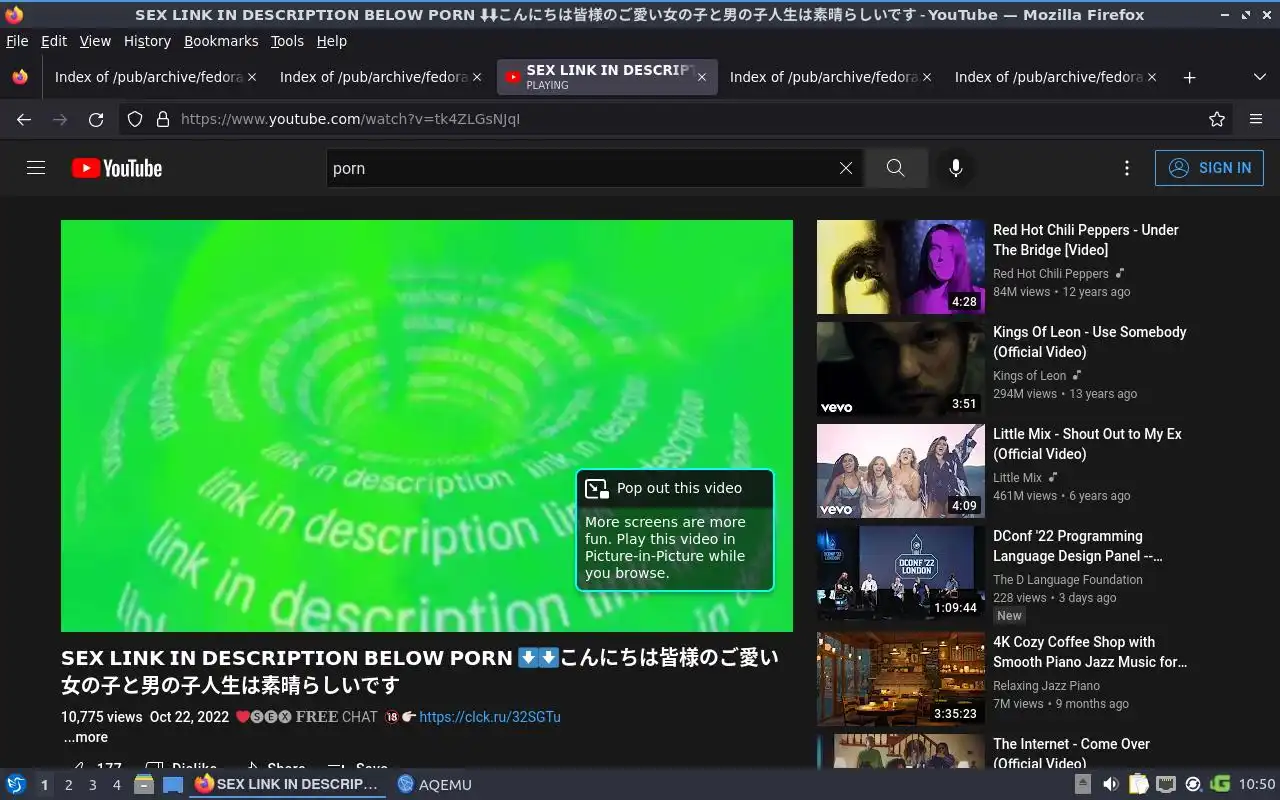Open the Bookmarks menu
The width and height of the screenshot is (1280, 800).
[221, 41]
